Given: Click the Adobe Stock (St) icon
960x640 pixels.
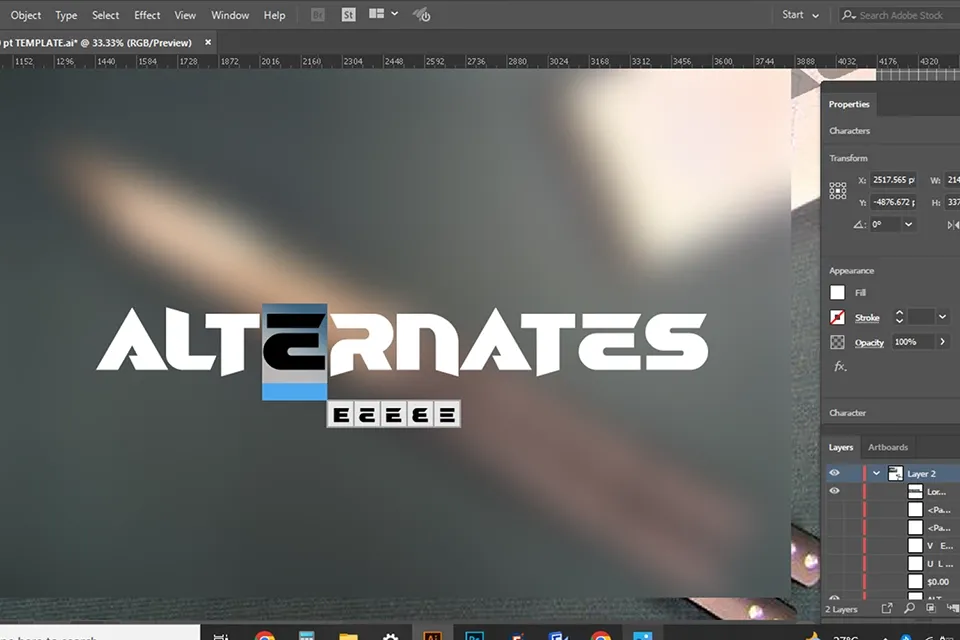Looking at the screenshot, I should (347, 15).
